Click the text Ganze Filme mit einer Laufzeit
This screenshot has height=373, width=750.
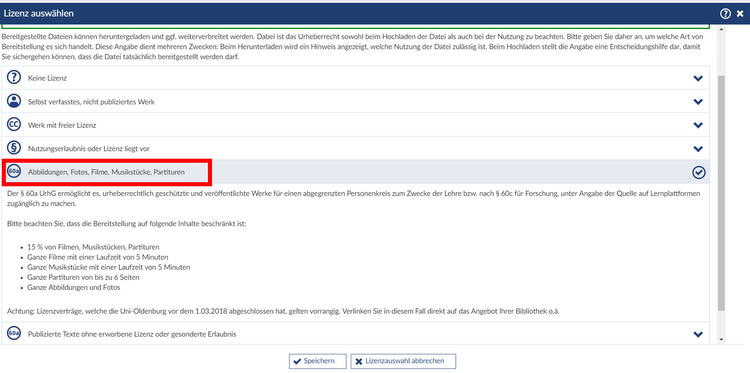tap(98, 257)
